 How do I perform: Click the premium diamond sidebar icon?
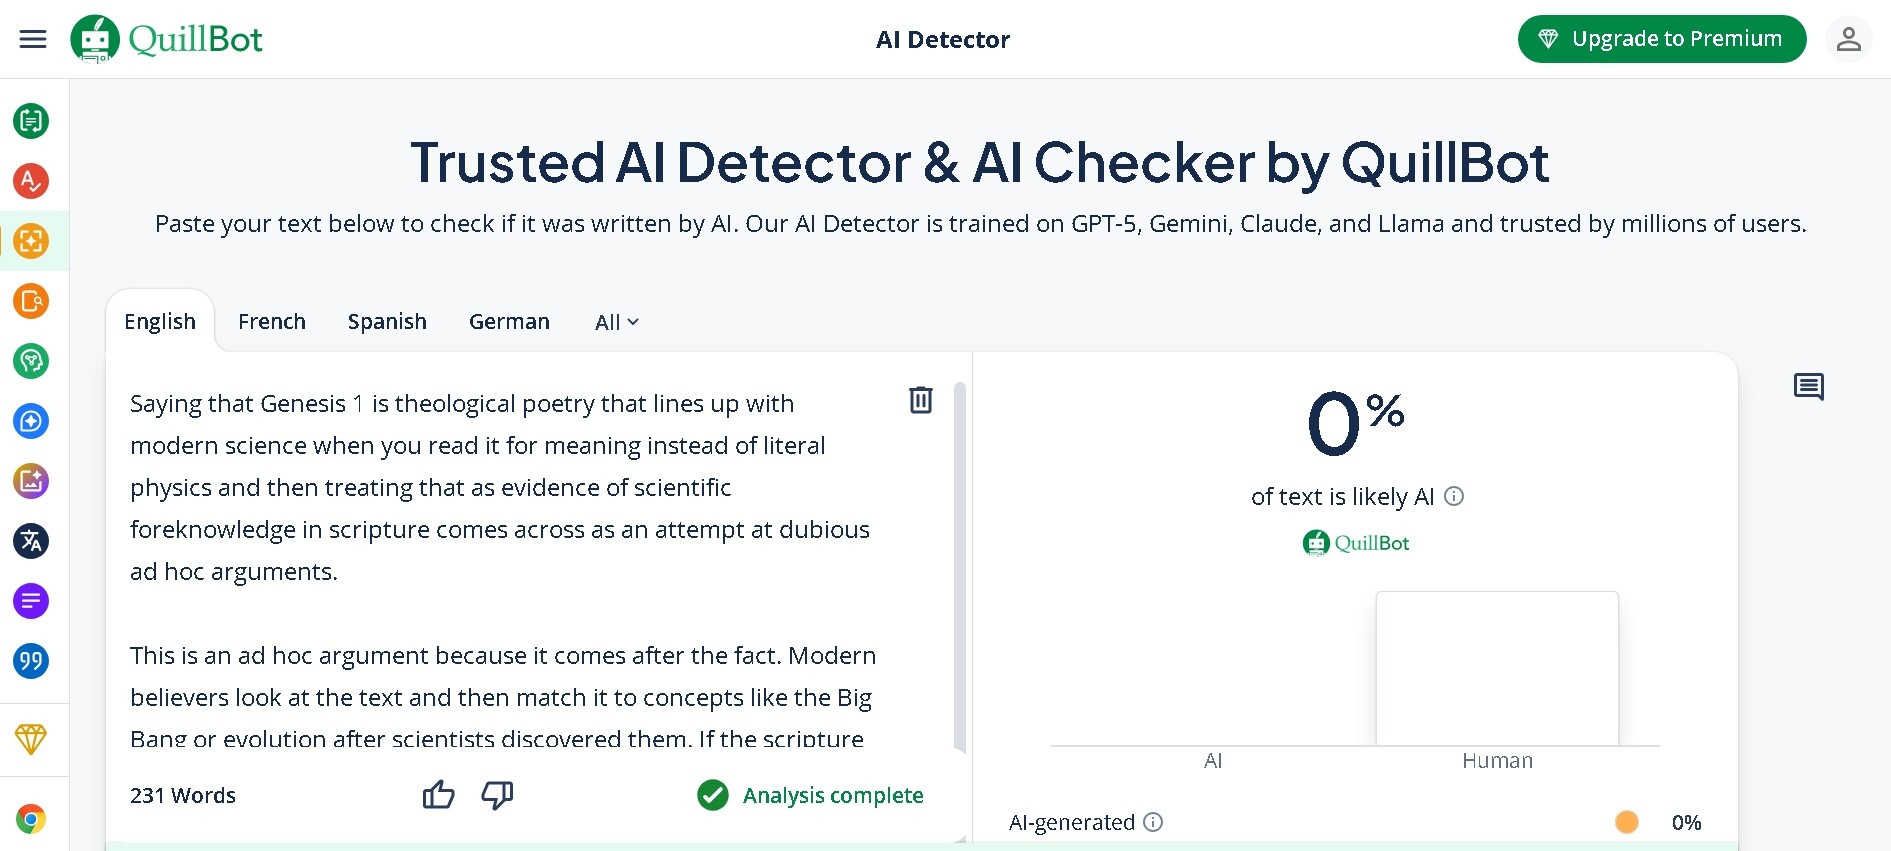(x=31, y=739)
